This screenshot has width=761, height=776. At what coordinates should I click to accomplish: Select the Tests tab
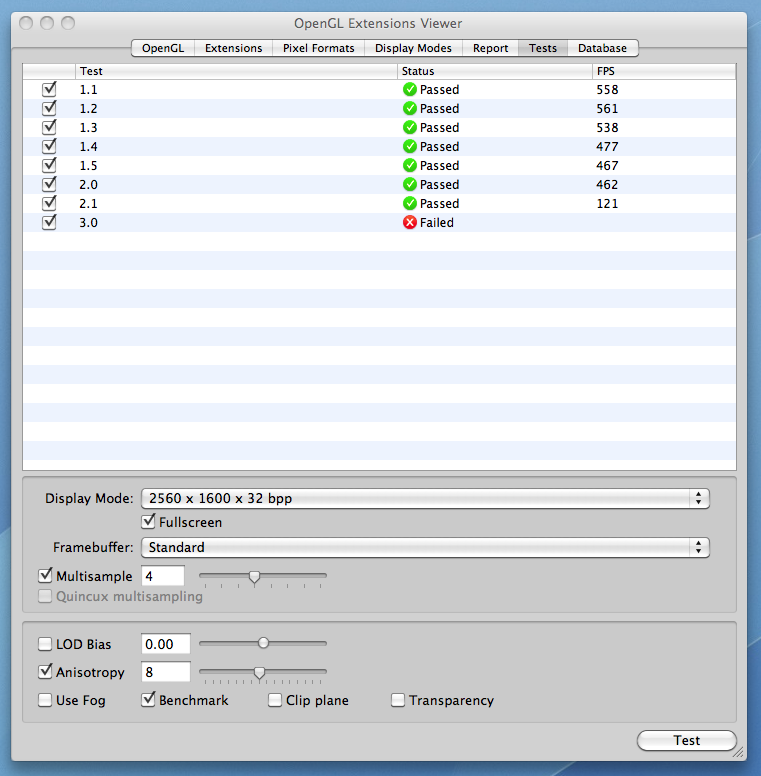[x=543, y=48]
